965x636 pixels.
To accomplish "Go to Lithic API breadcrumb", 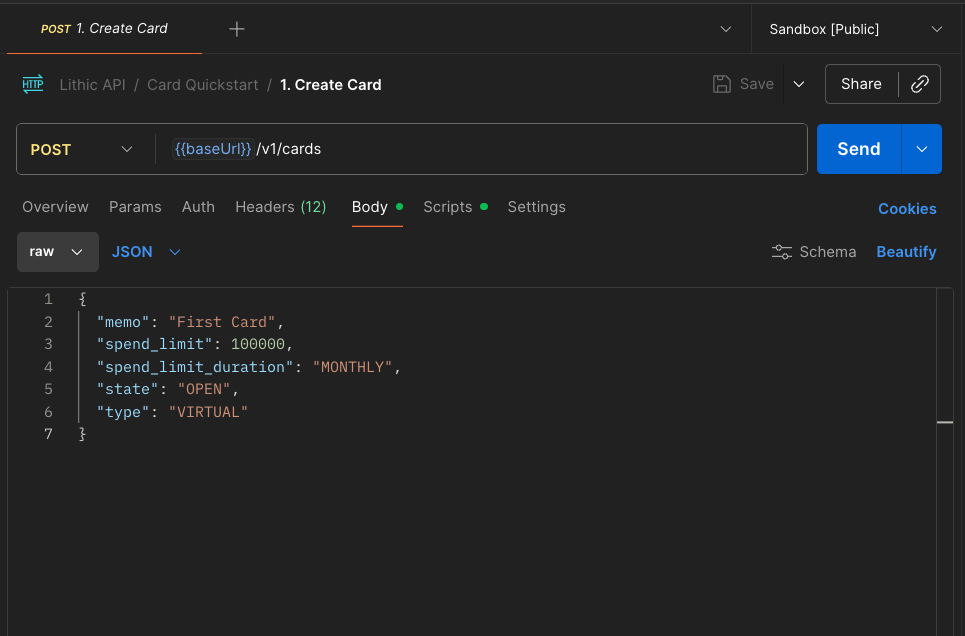I will (x=92, y=85).
